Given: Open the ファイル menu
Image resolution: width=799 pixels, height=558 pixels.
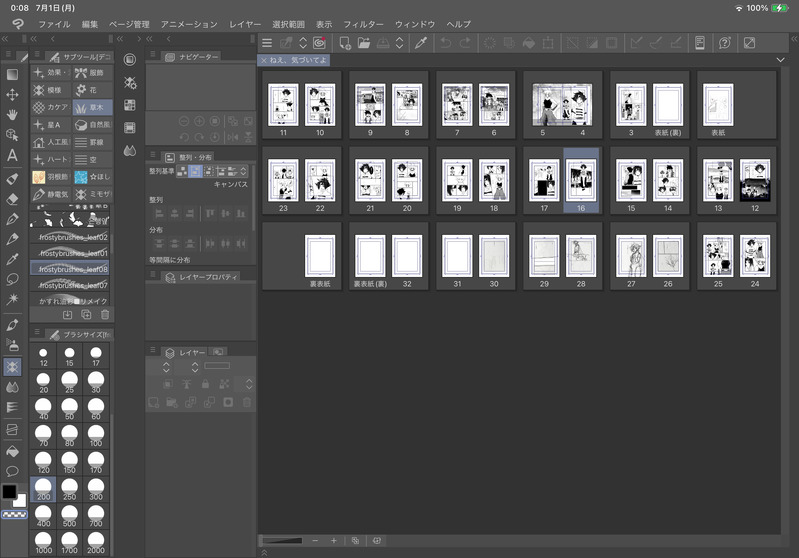Looking at the screenshot, I should click(54, 24).
